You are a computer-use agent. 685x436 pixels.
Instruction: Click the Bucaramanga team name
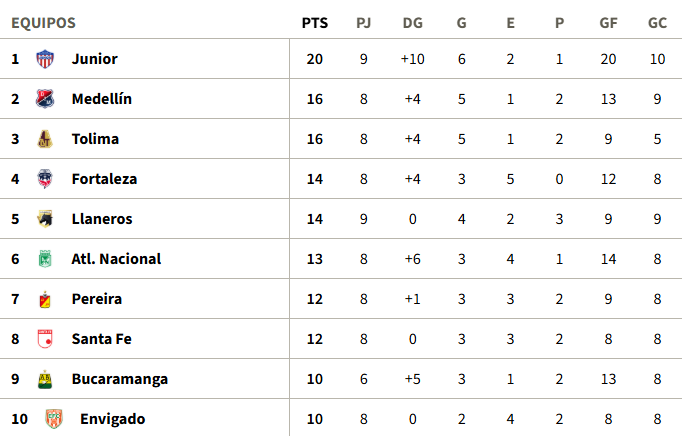coord(120,379)
